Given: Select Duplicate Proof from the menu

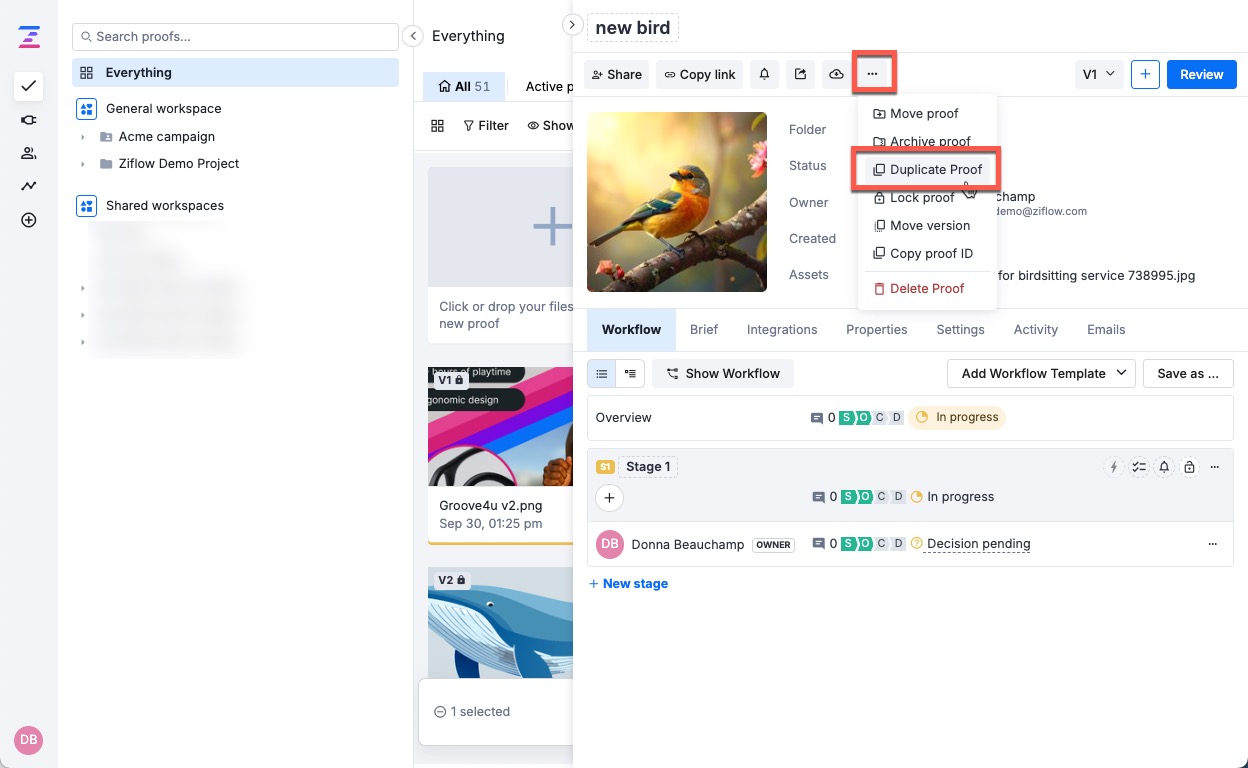Looking at the screenshot, I should [x=935, y=169].
